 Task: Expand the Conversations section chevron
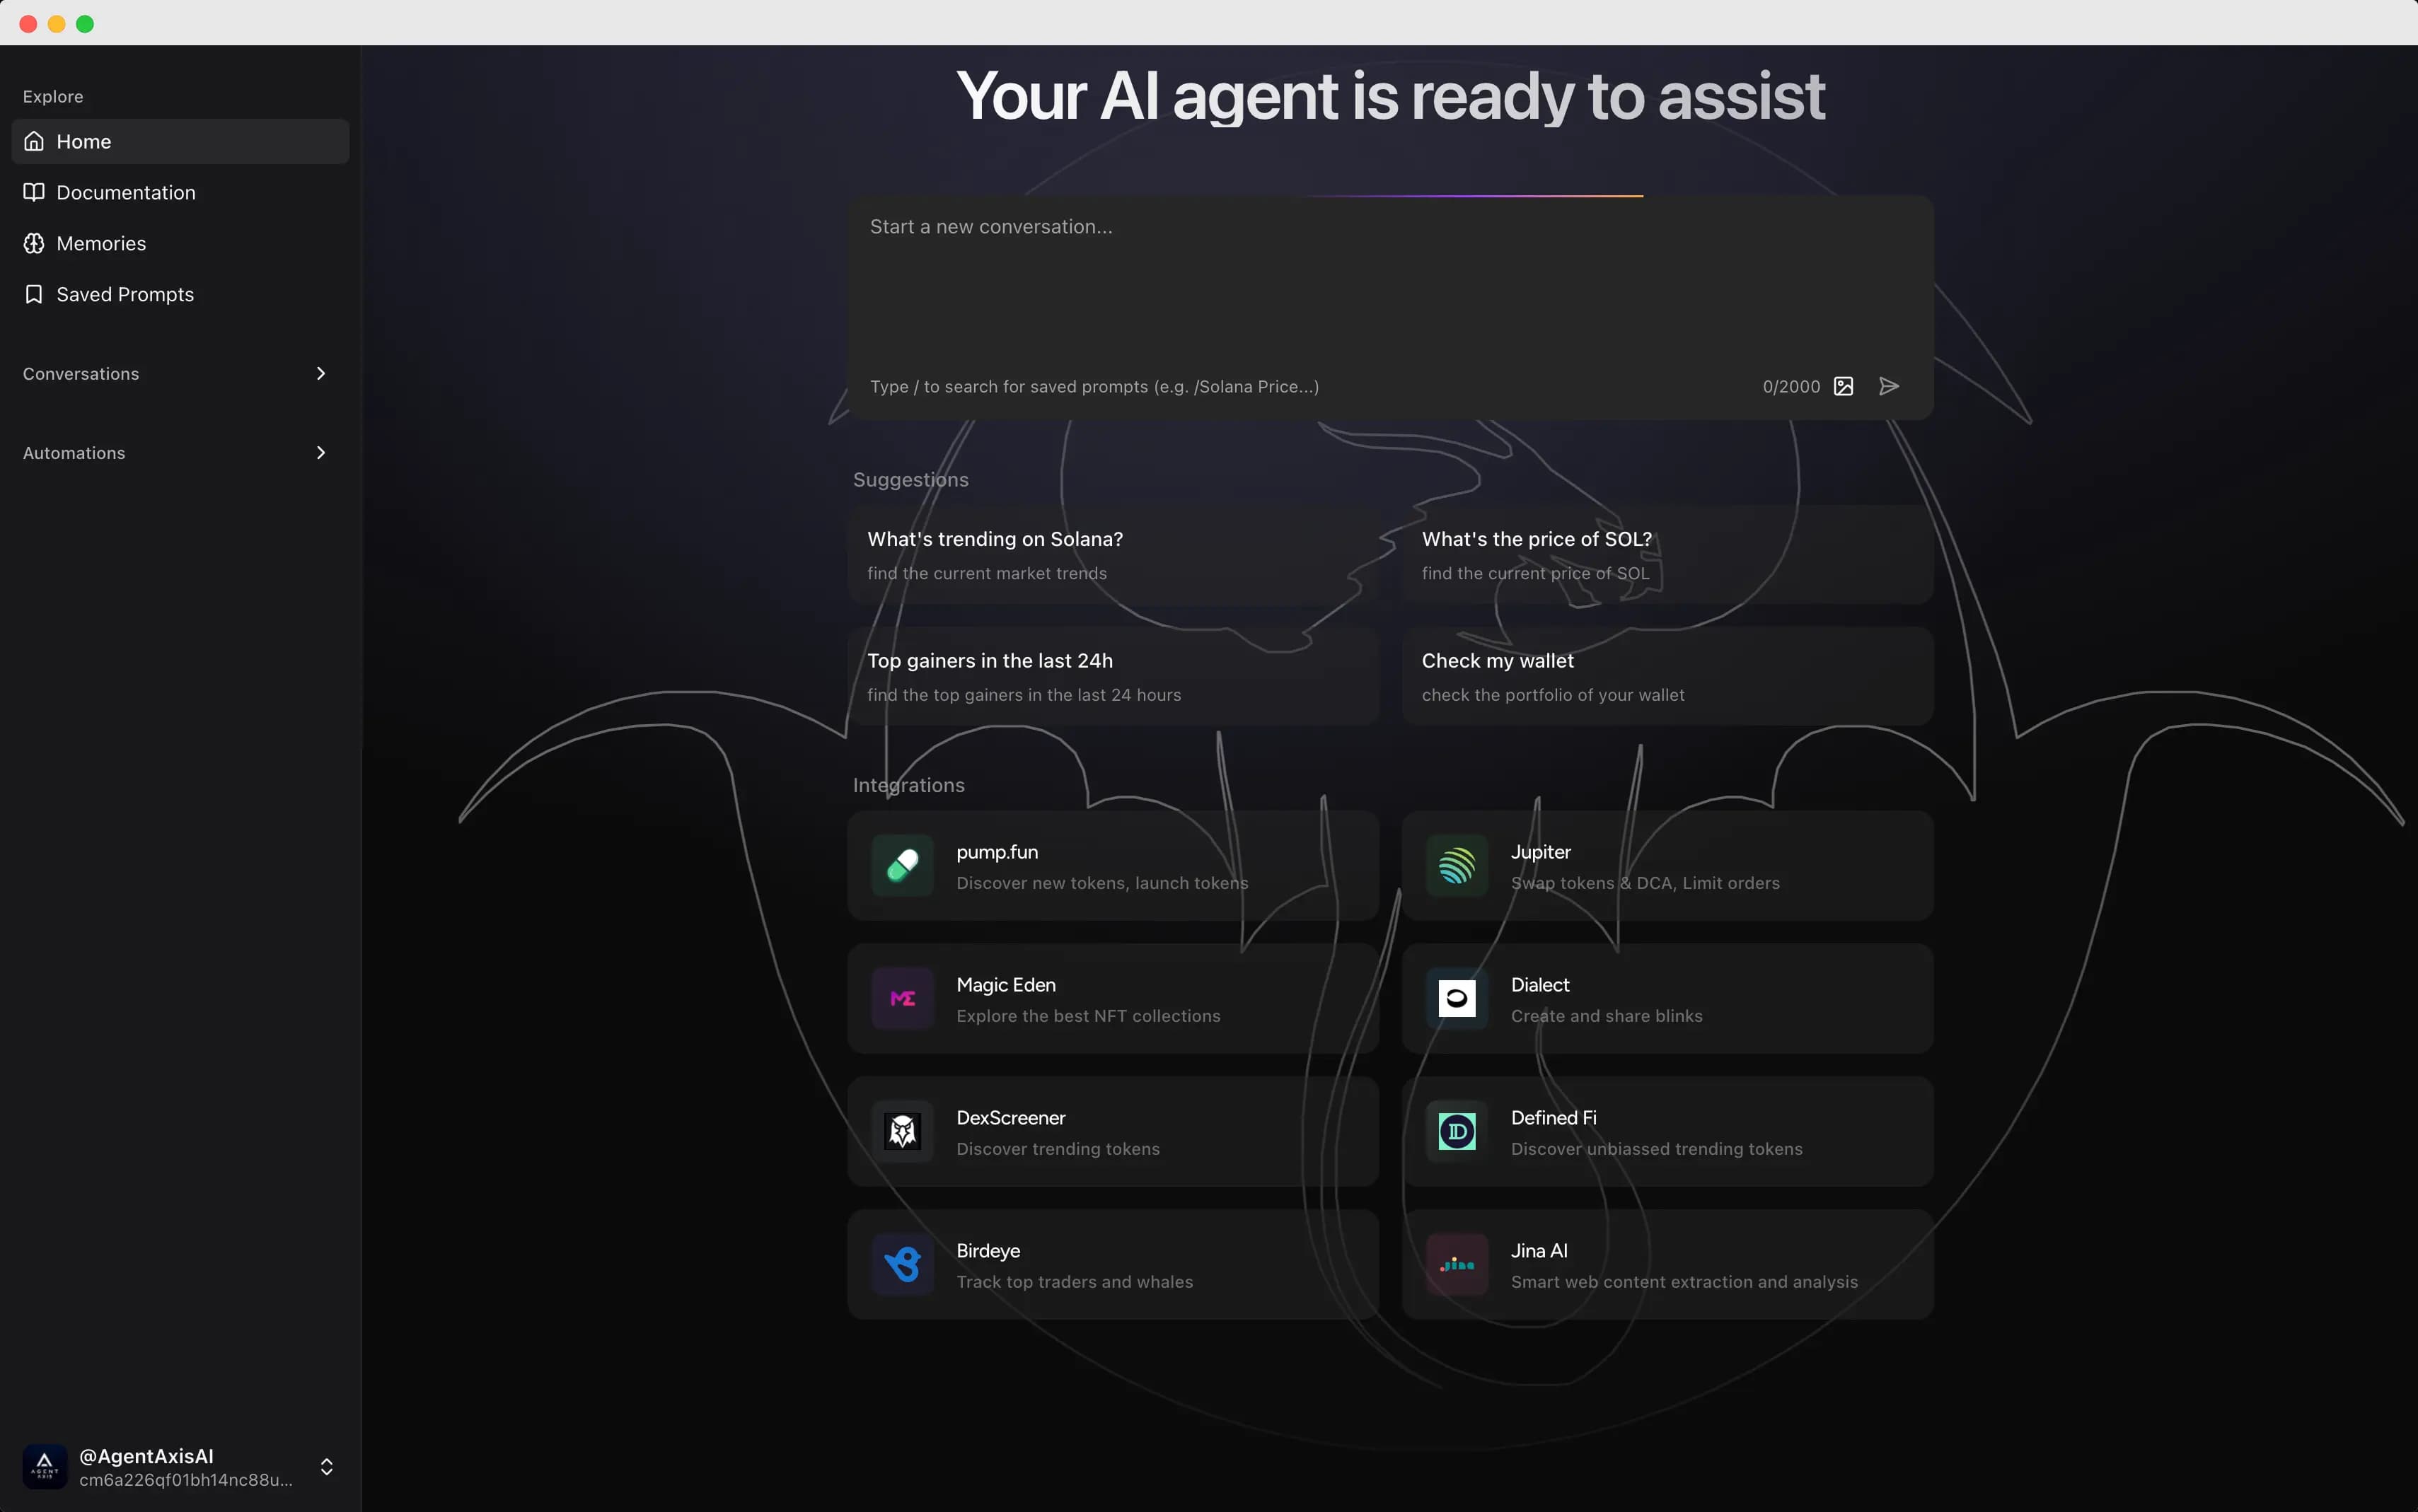click(320, 373)
